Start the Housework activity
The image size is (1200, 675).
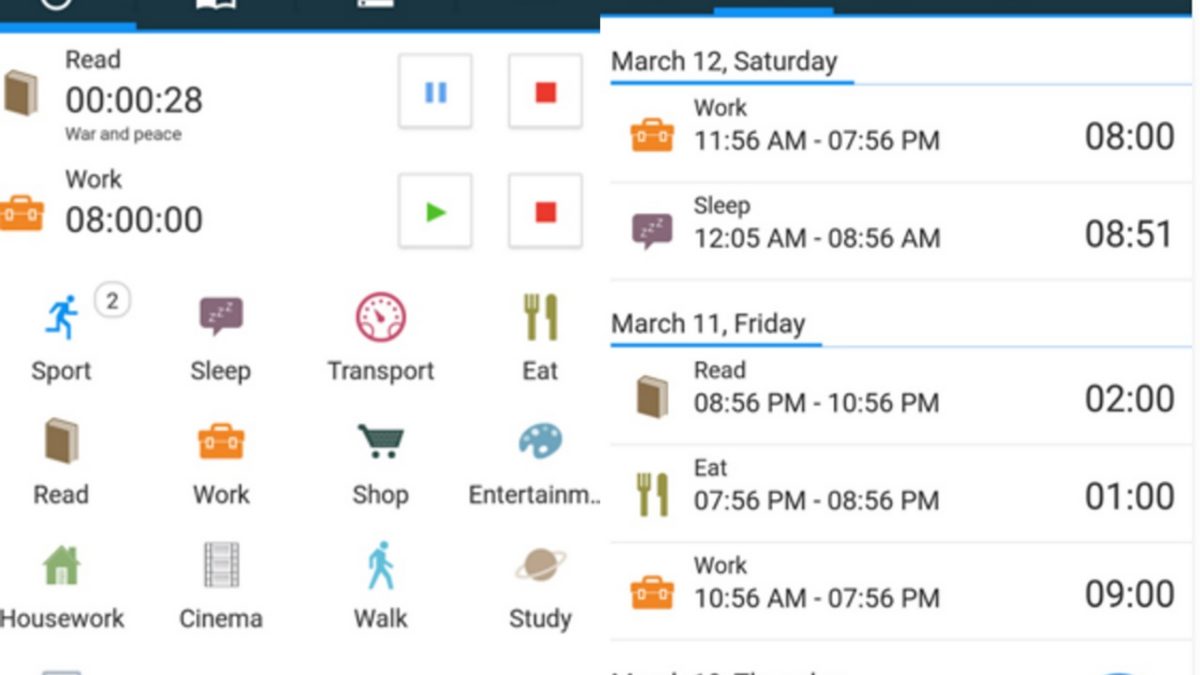point(62,566)
